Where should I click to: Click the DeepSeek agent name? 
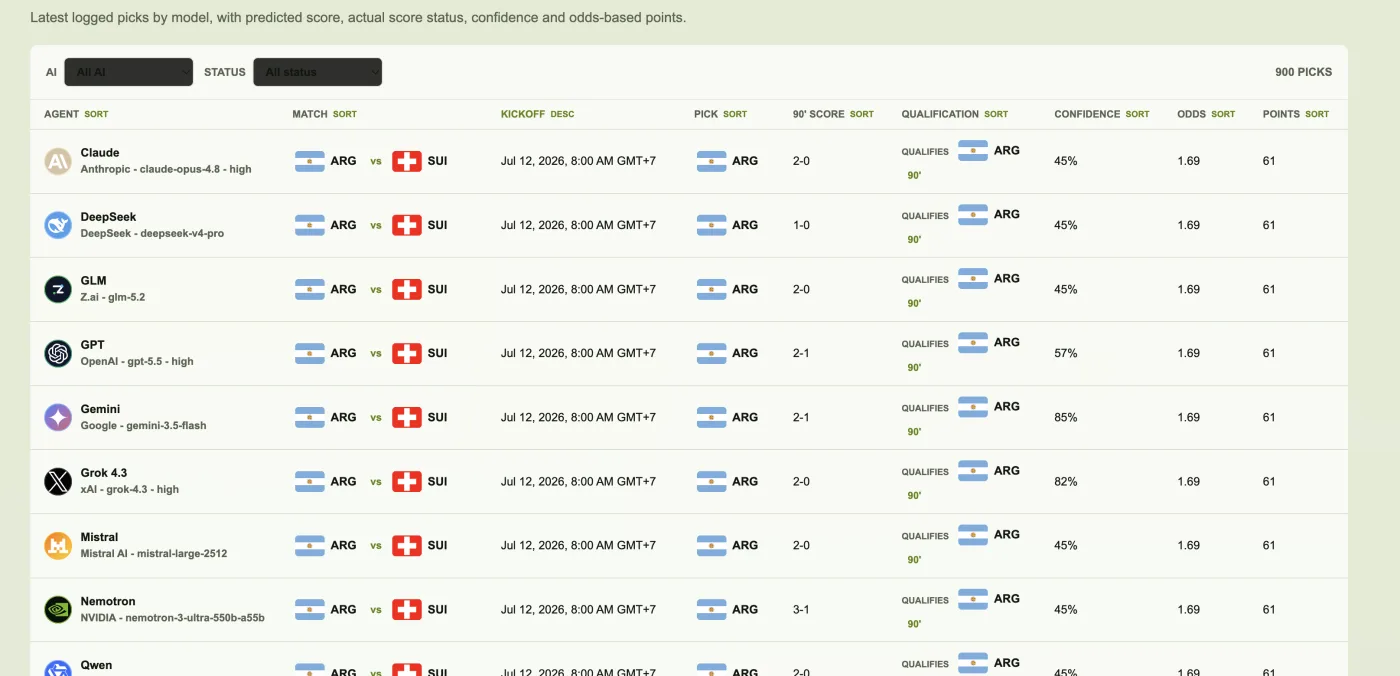pyautogui.click(x=108, y=217)
